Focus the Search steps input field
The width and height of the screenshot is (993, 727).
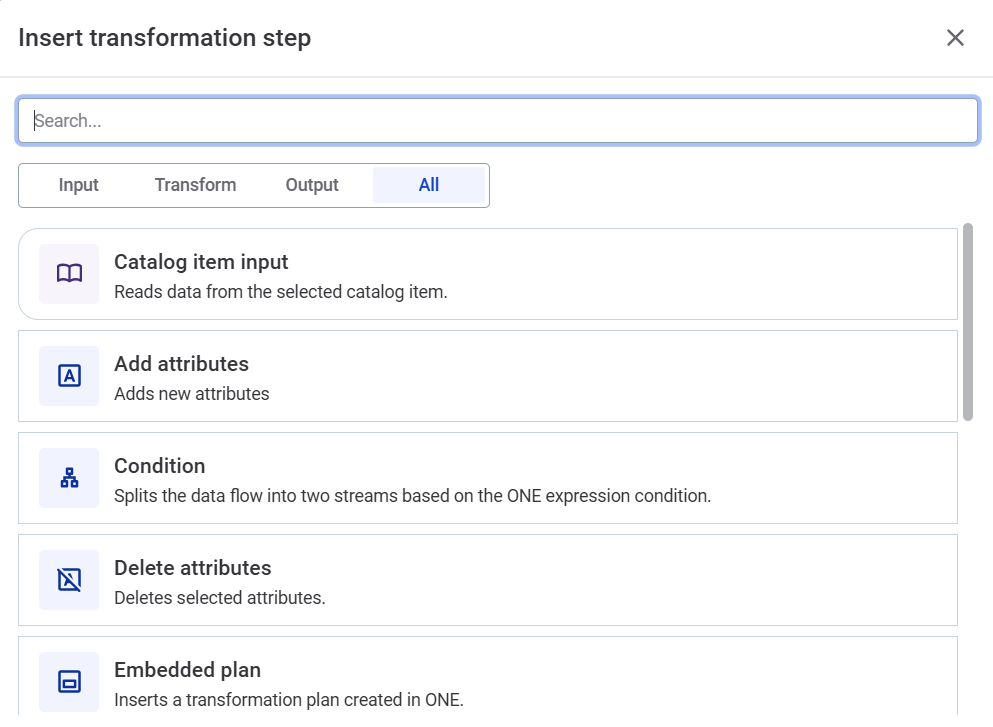tap(498, 121)
